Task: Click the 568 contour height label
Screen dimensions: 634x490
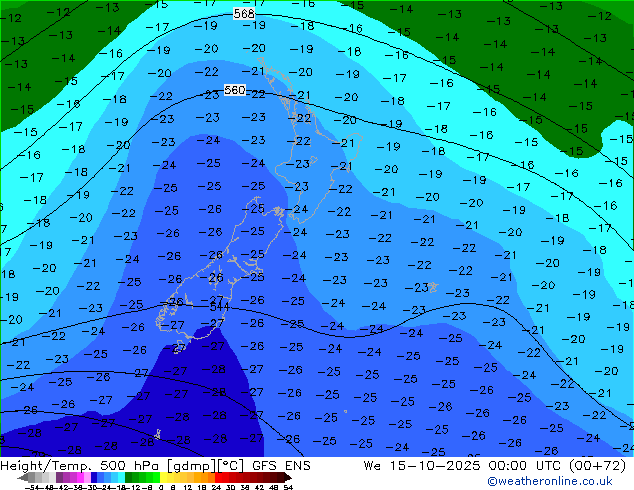Action: (244, 14)
